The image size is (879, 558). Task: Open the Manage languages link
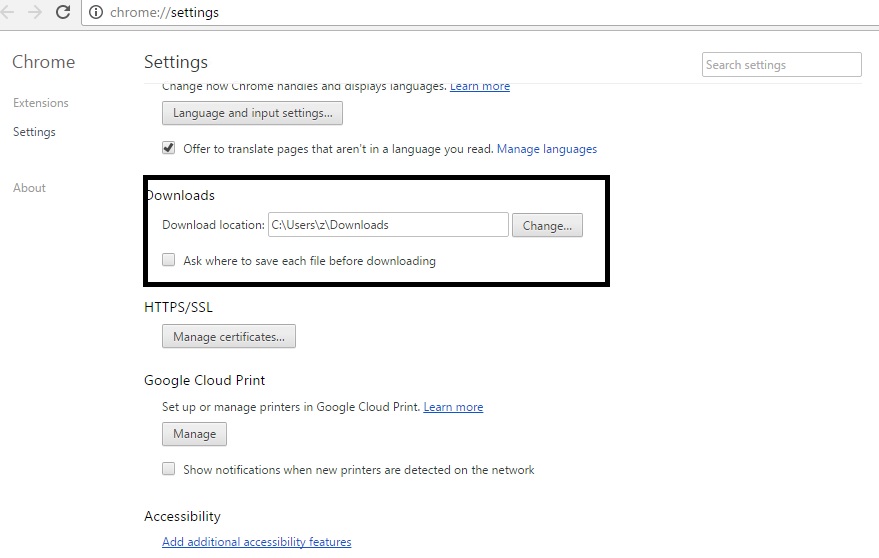547,149
